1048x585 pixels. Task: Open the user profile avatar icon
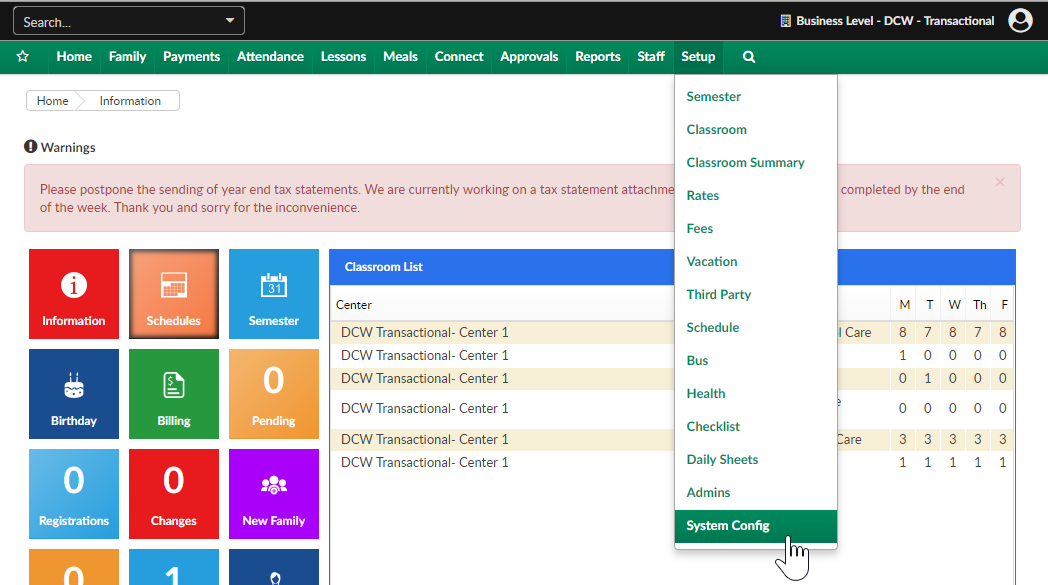pos(1020,21)
